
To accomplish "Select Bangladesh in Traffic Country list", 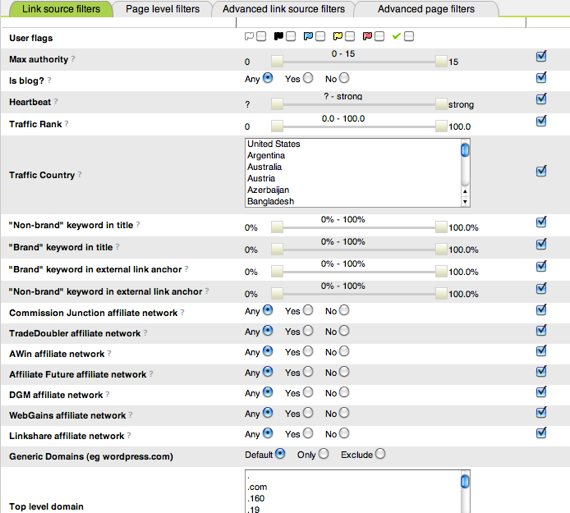I will (x=270, y=201).
